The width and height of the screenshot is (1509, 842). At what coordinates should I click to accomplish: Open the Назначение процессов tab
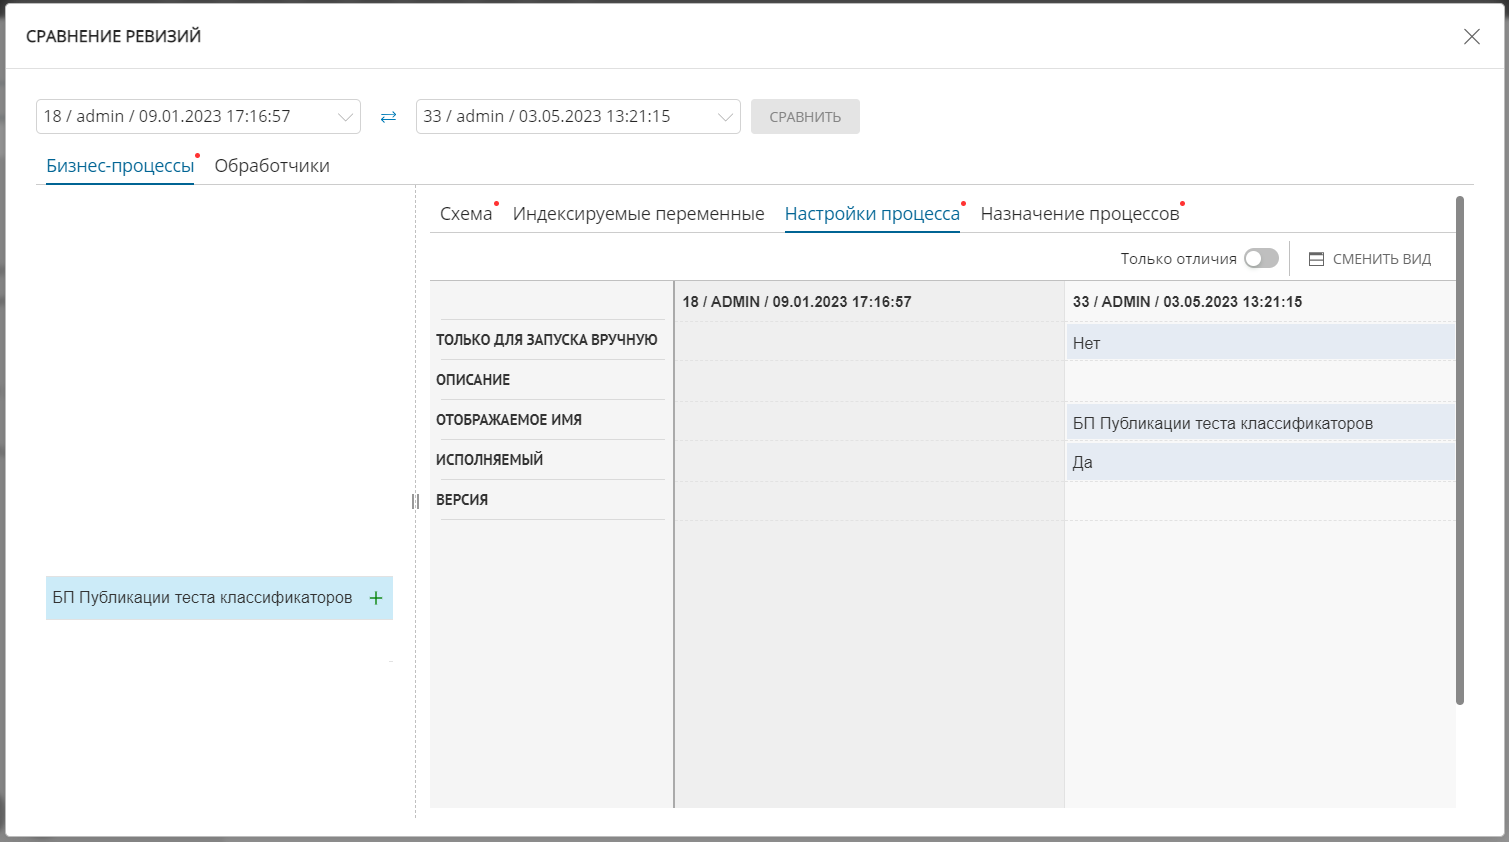point(1080,214)
